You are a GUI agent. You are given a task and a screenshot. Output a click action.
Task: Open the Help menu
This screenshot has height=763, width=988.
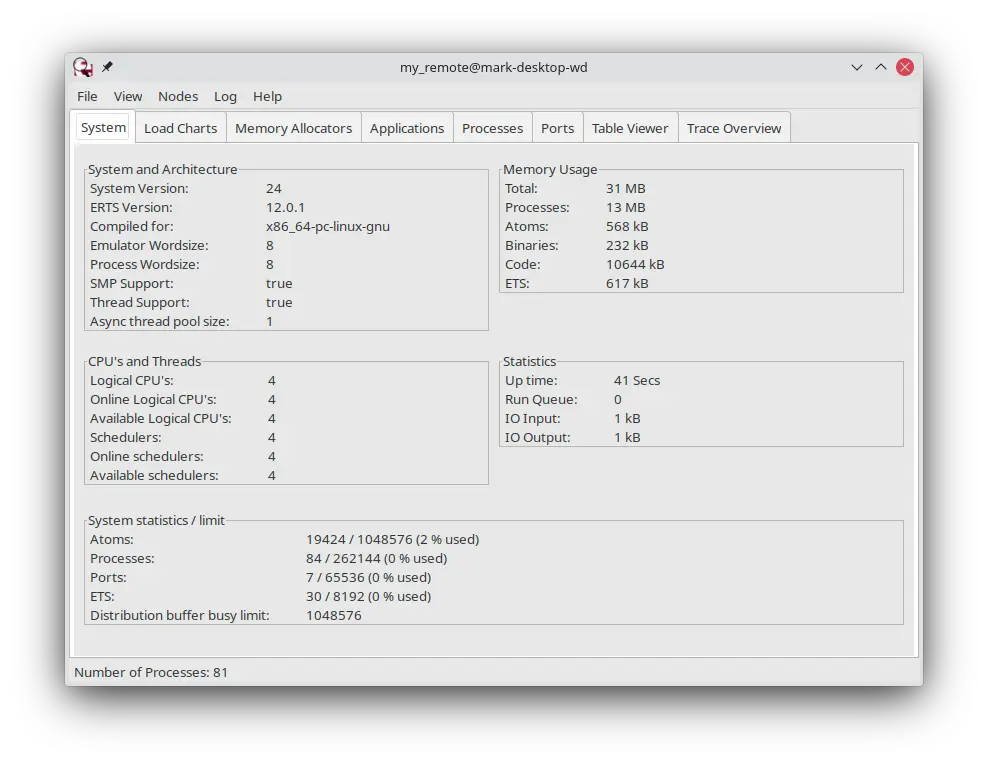point(267,96)
